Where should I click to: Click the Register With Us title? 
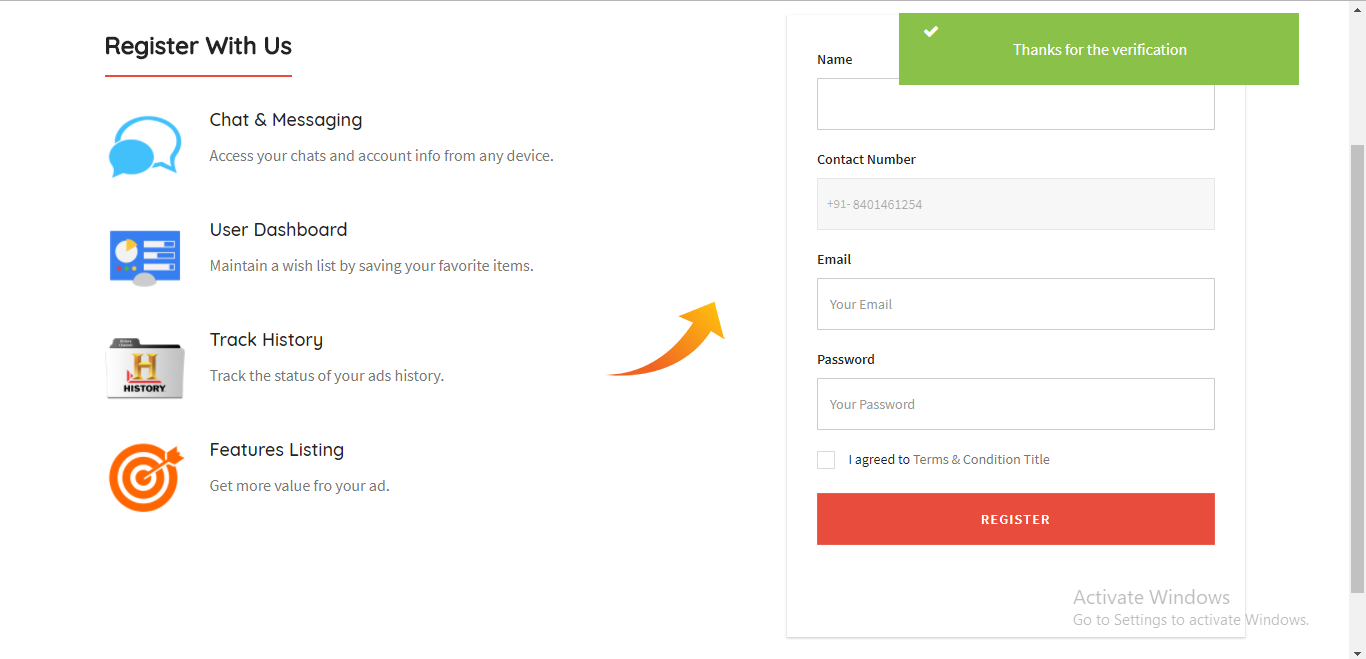(x=198, y=46)
